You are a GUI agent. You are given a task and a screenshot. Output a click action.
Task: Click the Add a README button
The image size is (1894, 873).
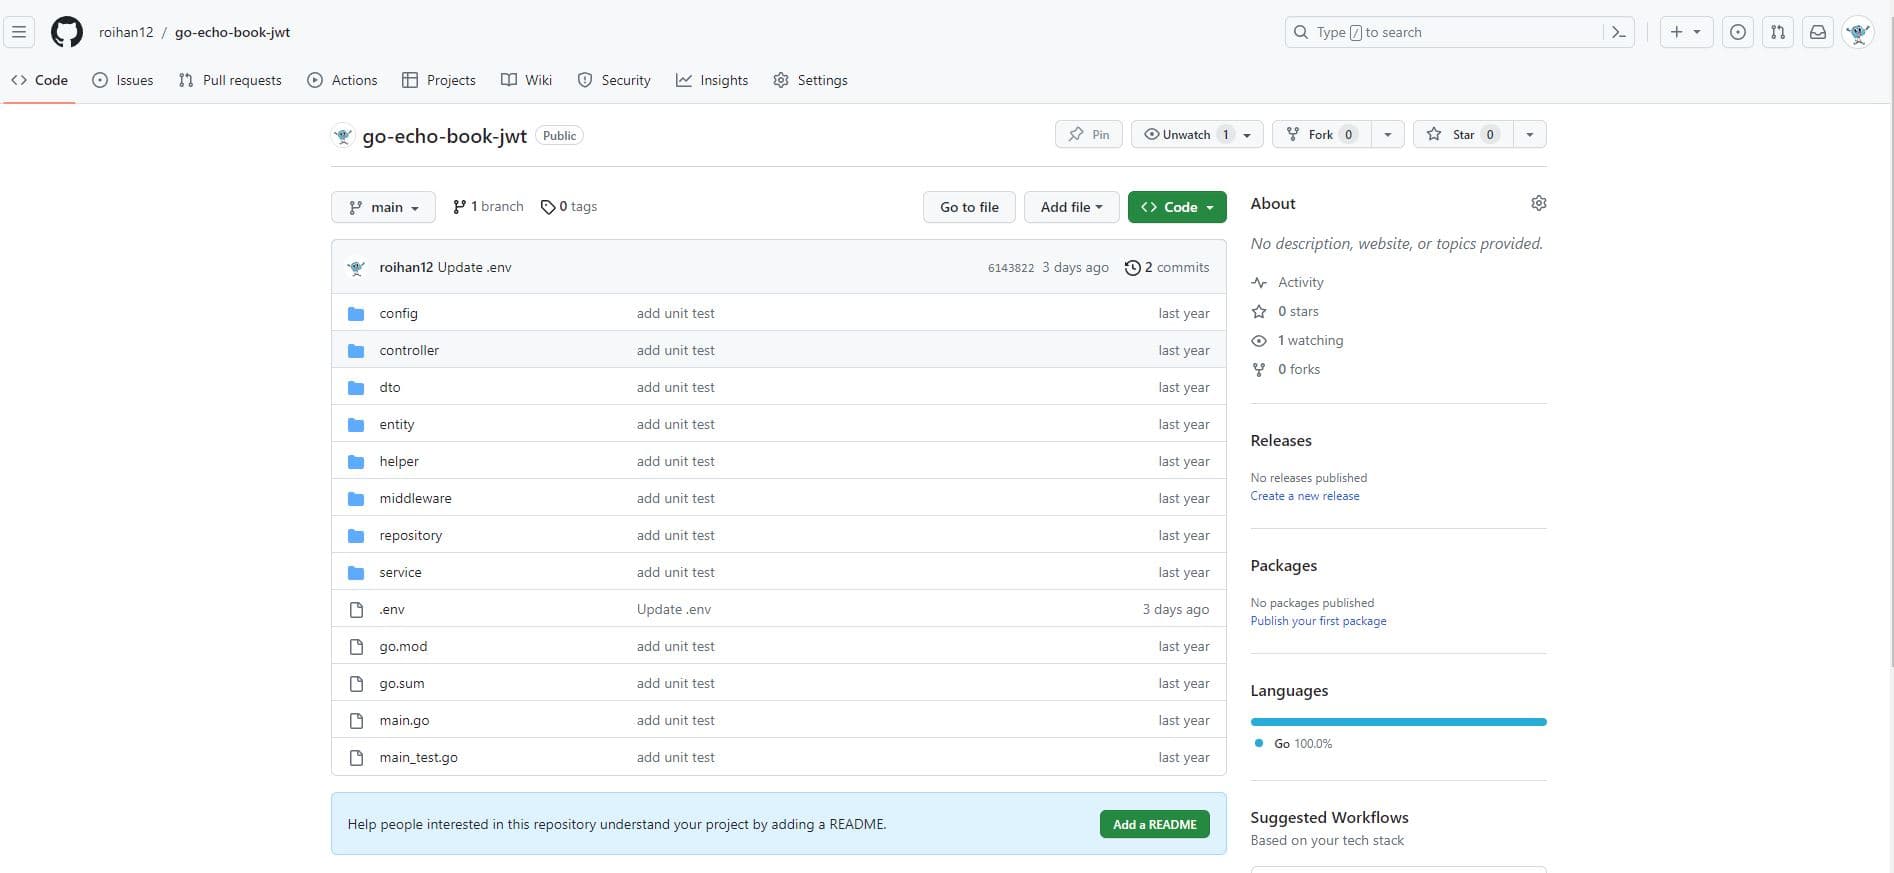pyautogui.click(x=1154, y=824)
